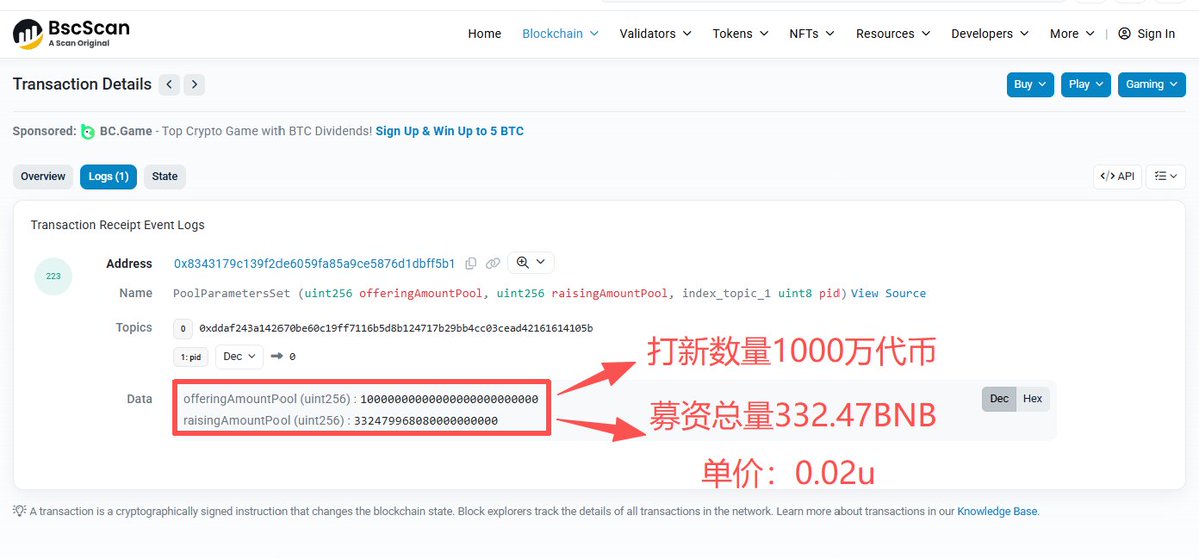Switch data display to Hex

click(x=1032, y=398)
